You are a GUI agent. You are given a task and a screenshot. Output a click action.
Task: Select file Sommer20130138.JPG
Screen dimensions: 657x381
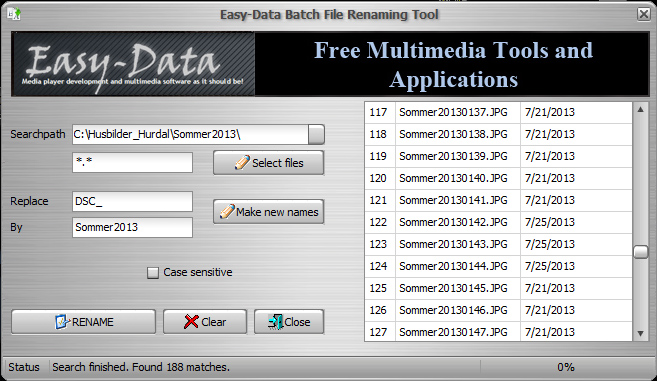tap(453, 134)
